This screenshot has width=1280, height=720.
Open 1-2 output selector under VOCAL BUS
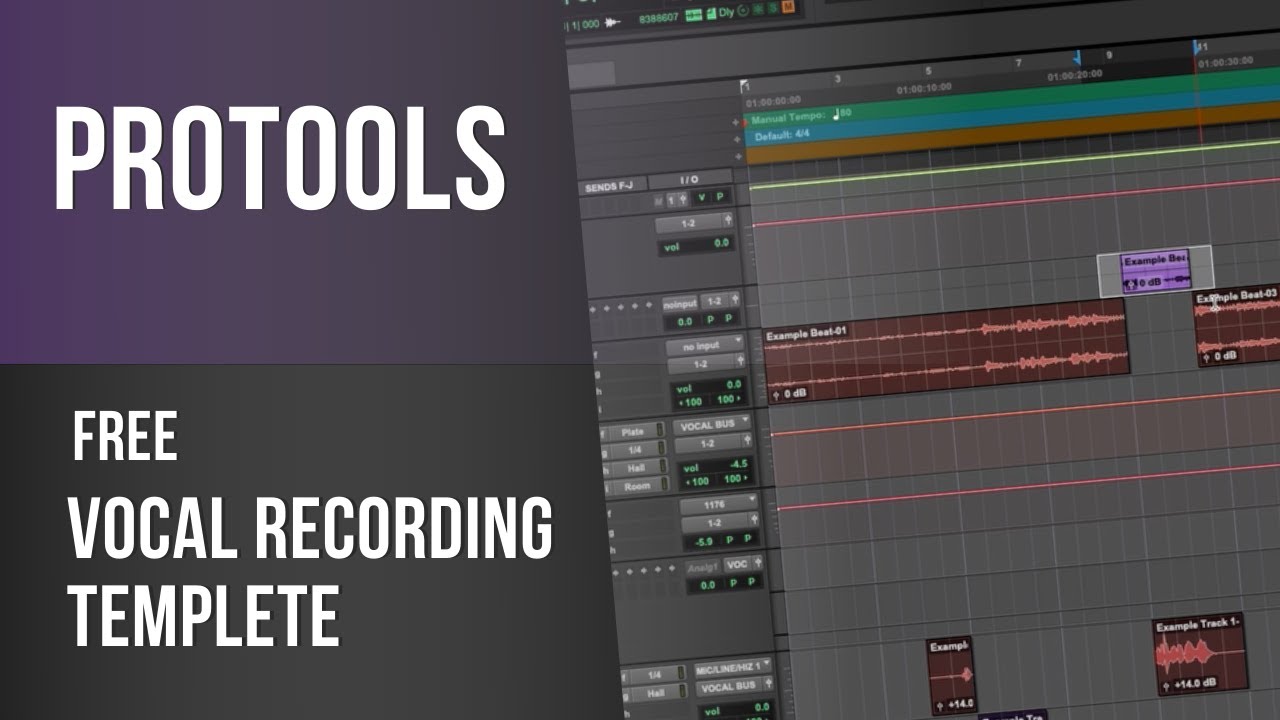(x=713, y=443)
